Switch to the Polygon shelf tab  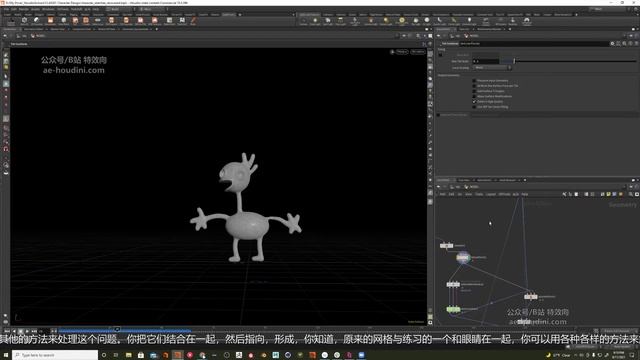tap(39, 15)
